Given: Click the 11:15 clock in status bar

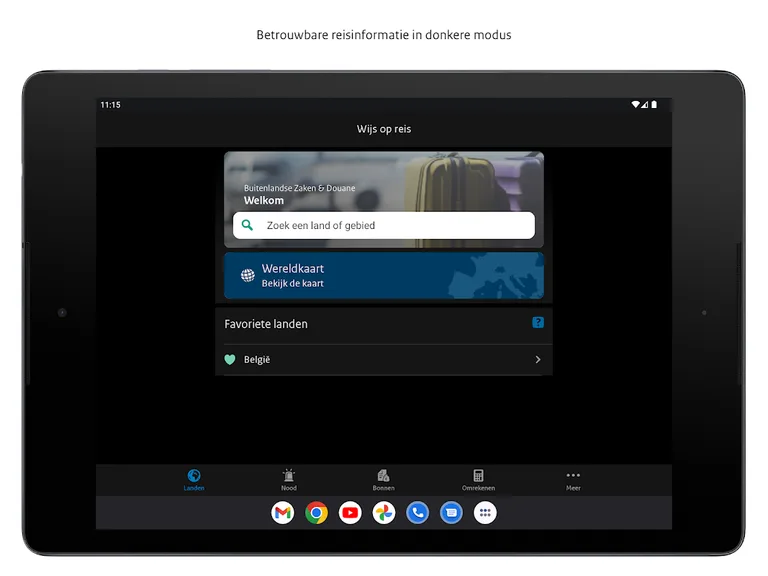Looking at the screenshot, I should pos(111,105).
